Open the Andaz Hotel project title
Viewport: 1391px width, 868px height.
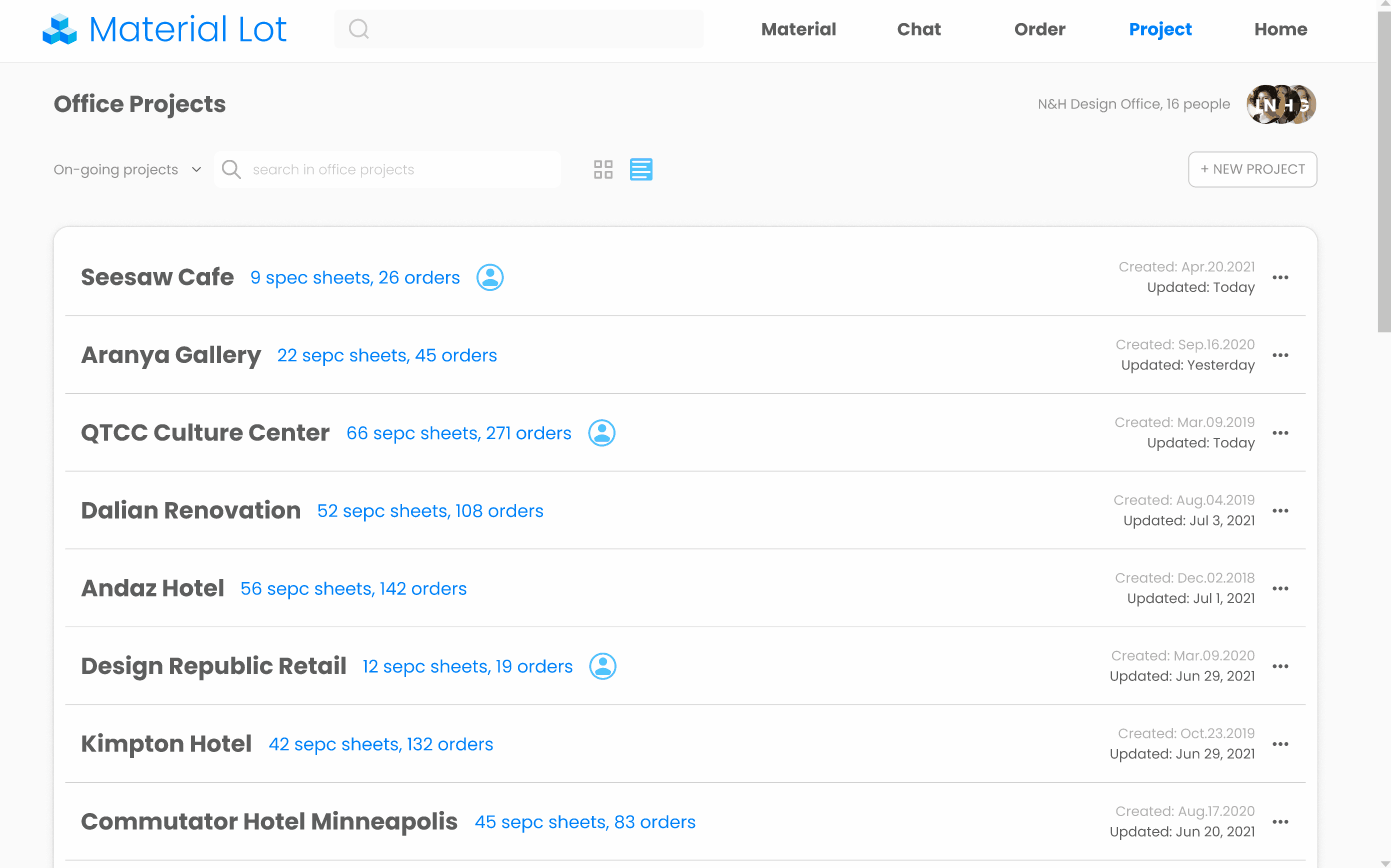[153, 588]
